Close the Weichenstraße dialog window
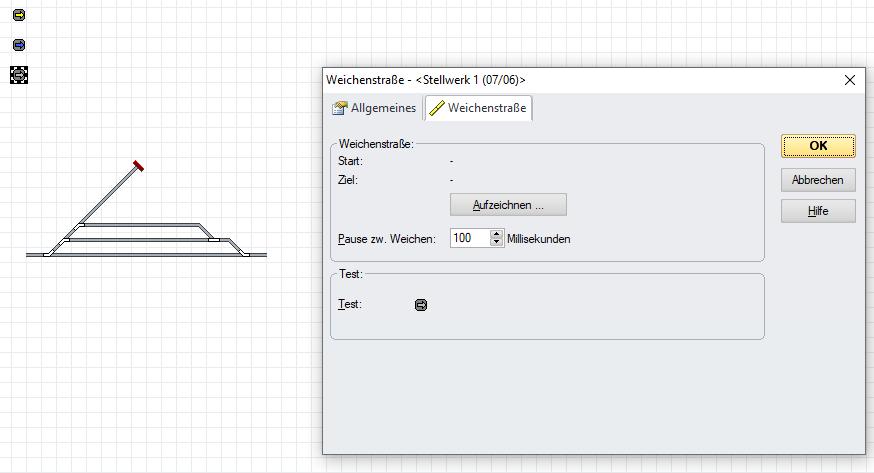 (850, 80)
